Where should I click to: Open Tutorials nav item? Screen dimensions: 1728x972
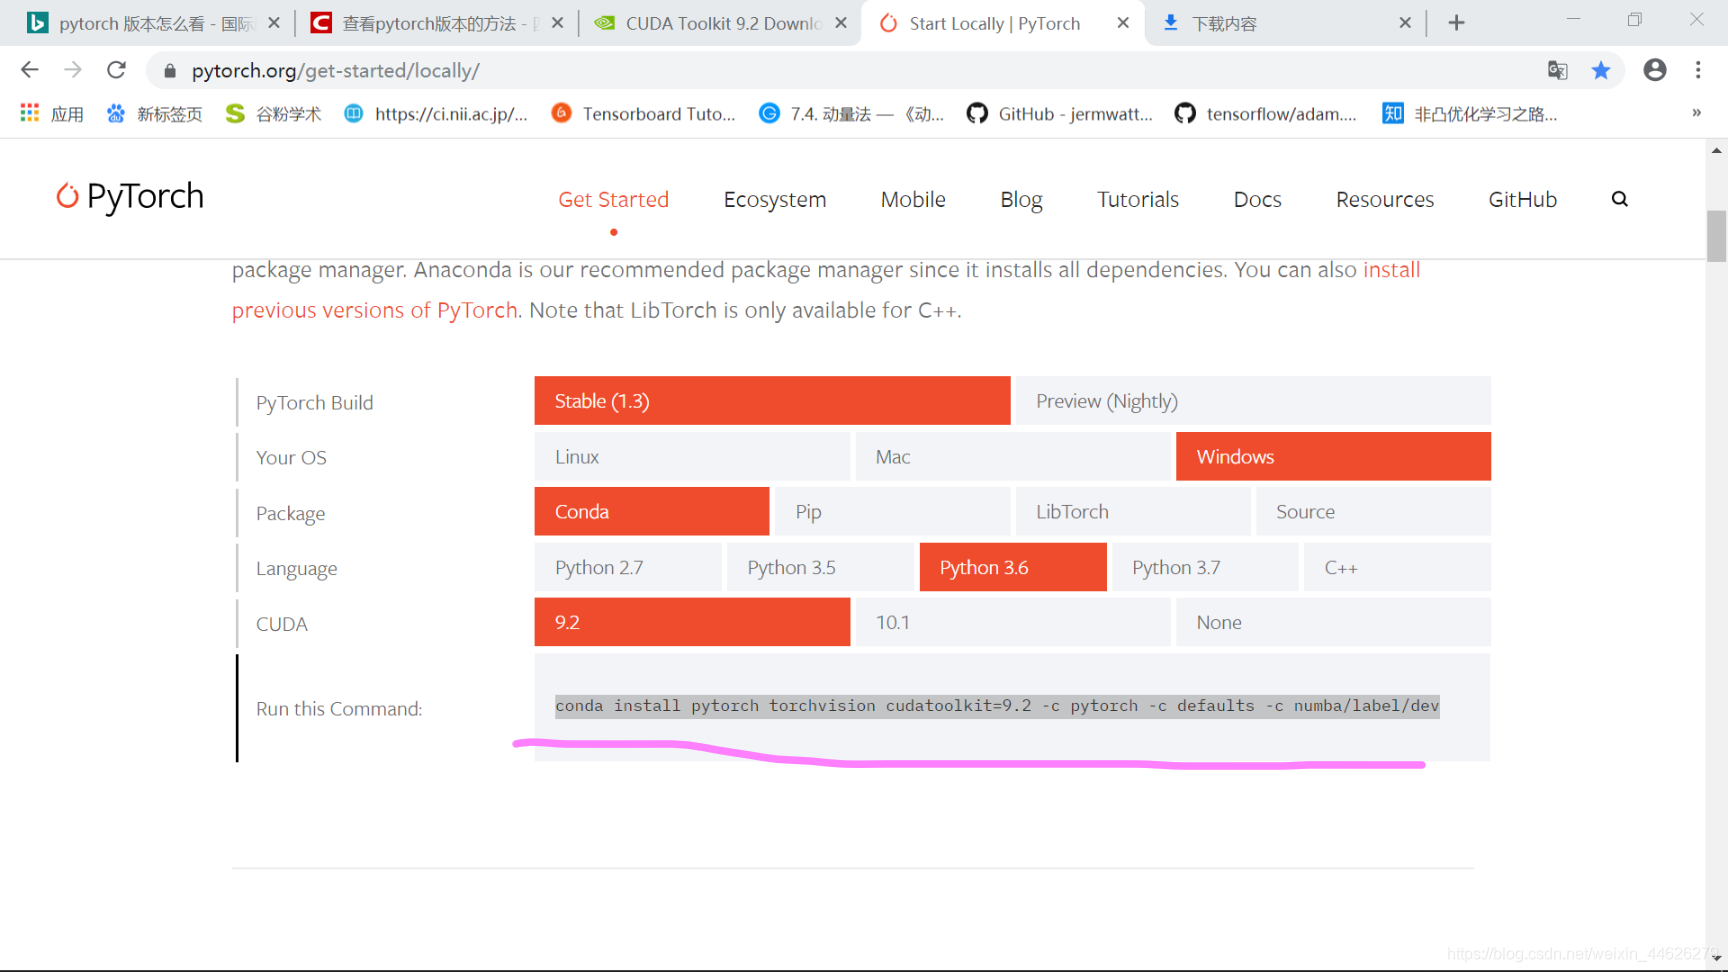[1138, 200]
